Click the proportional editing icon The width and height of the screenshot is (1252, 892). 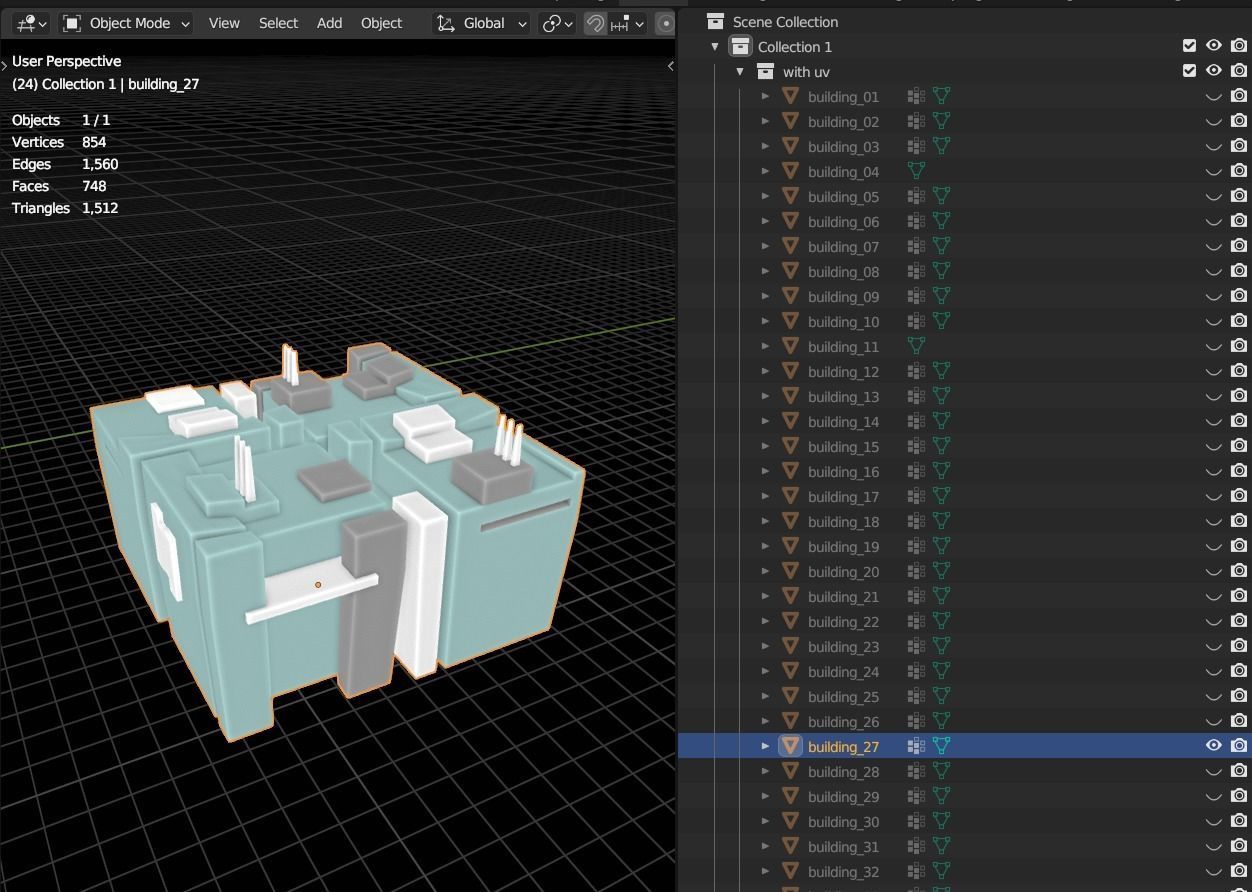(x=666, y=23)
